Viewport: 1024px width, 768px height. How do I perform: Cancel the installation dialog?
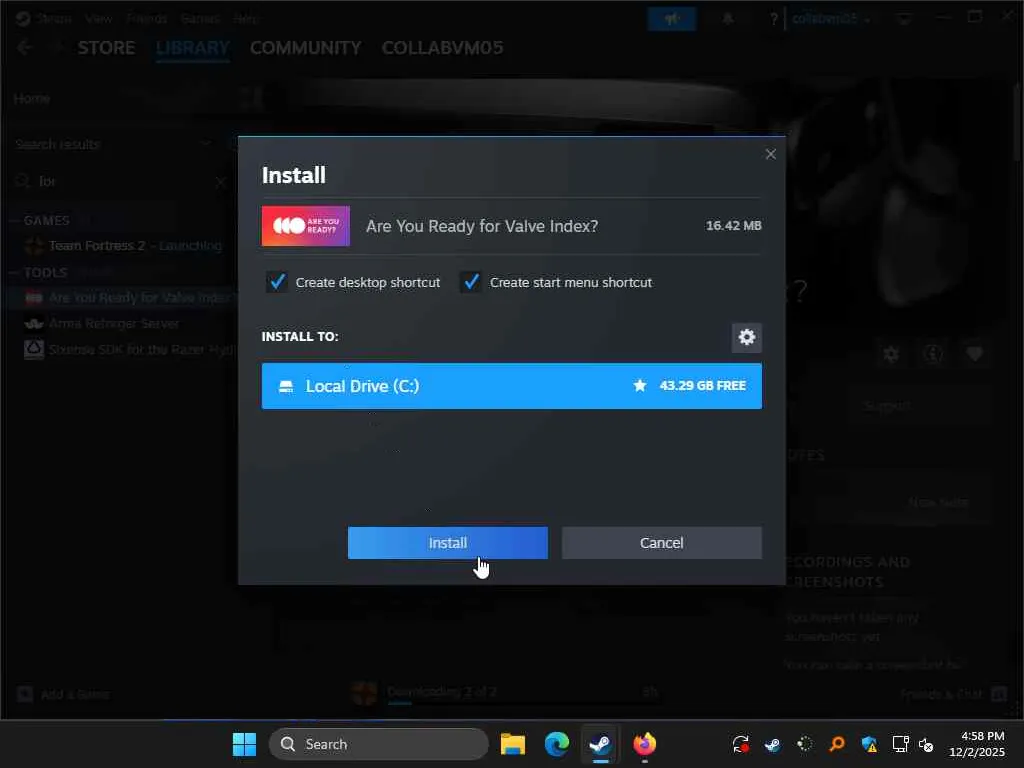[662, 543]
